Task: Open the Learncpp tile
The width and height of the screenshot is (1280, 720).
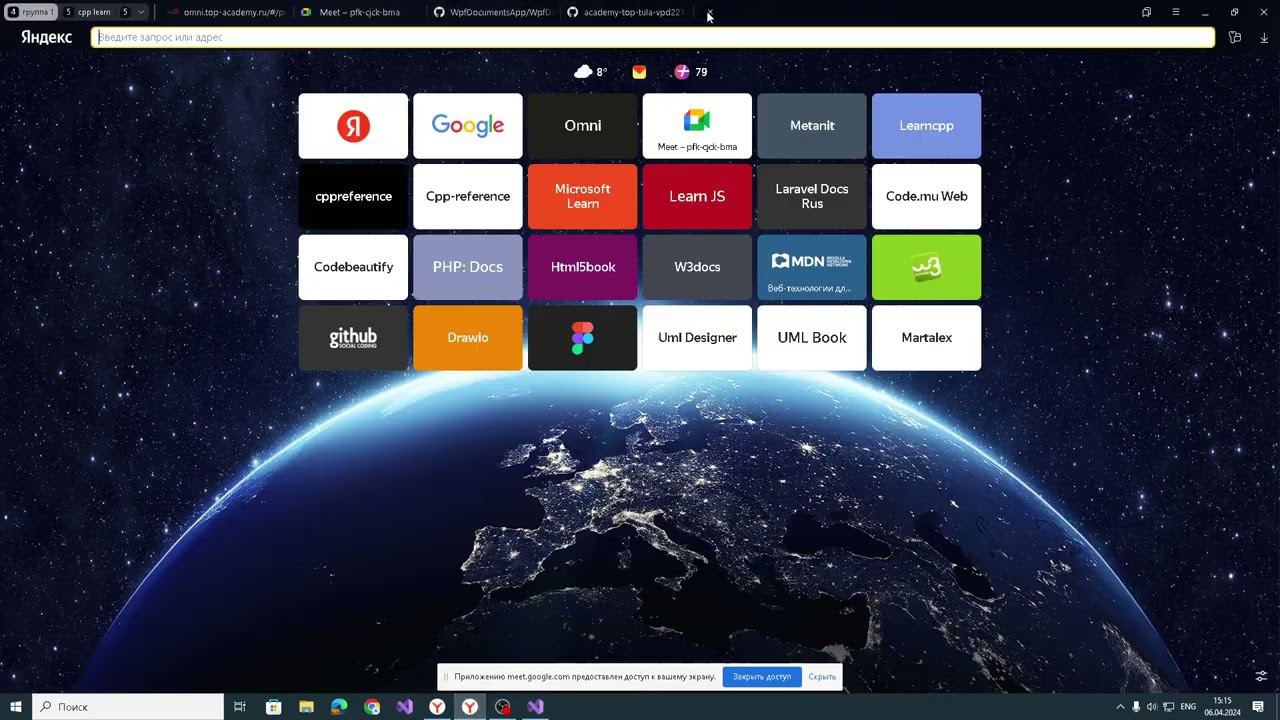Action: pyautogui.click(x=926, y=126)
